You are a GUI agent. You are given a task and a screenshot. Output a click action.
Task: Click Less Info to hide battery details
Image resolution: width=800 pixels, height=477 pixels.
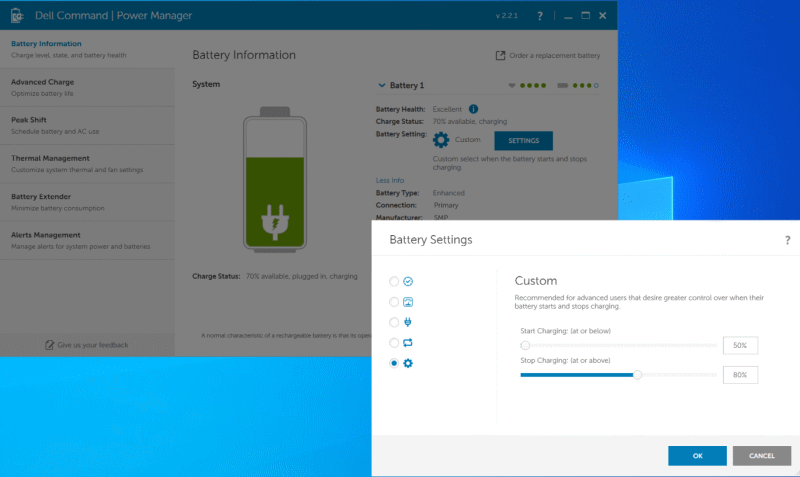click(390, 181)
